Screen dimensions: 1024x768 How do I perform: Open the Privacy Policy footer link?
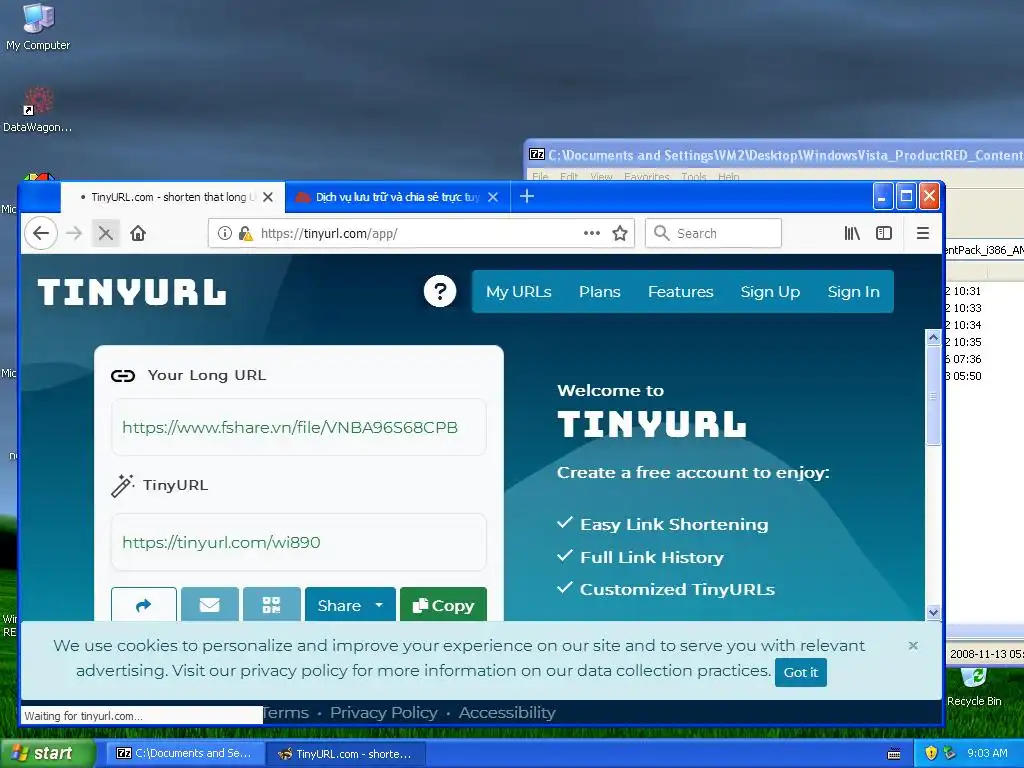point(383,712)
